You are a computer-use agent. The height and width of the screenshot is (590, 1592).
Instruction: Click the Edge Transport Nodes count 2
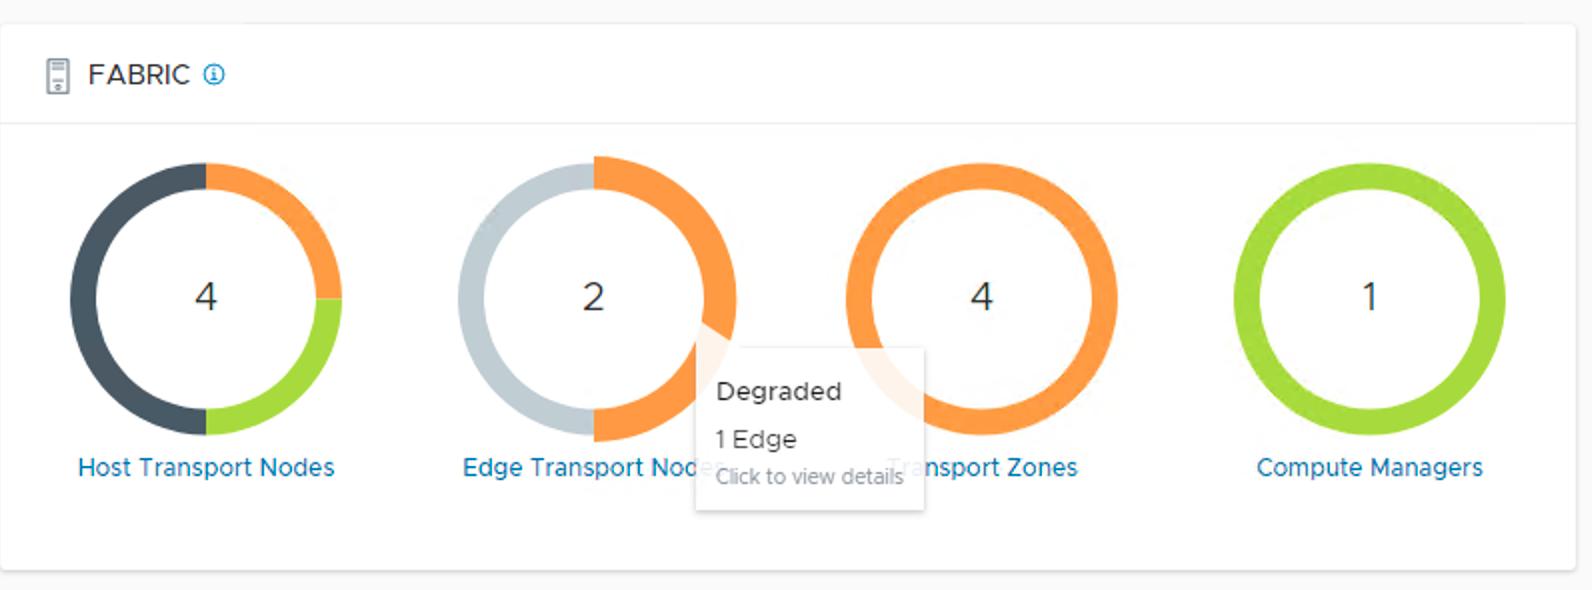click(594, 297)
